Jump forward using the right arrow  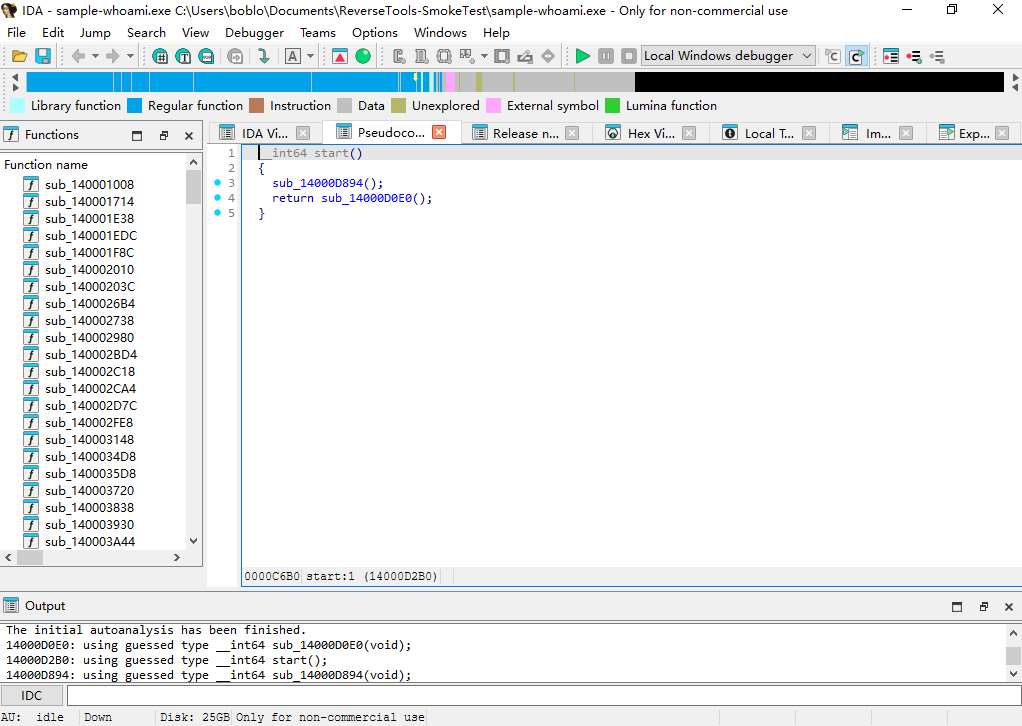pos(113,56)
